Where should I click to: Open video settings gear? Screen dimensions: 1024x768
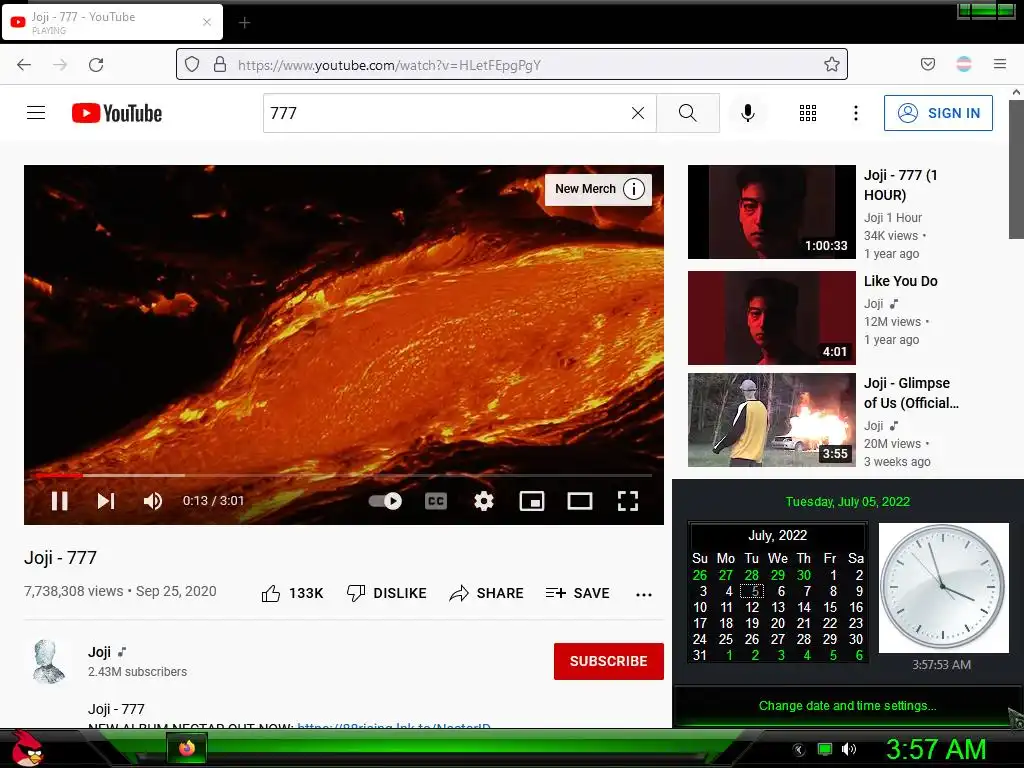point(483,501)
